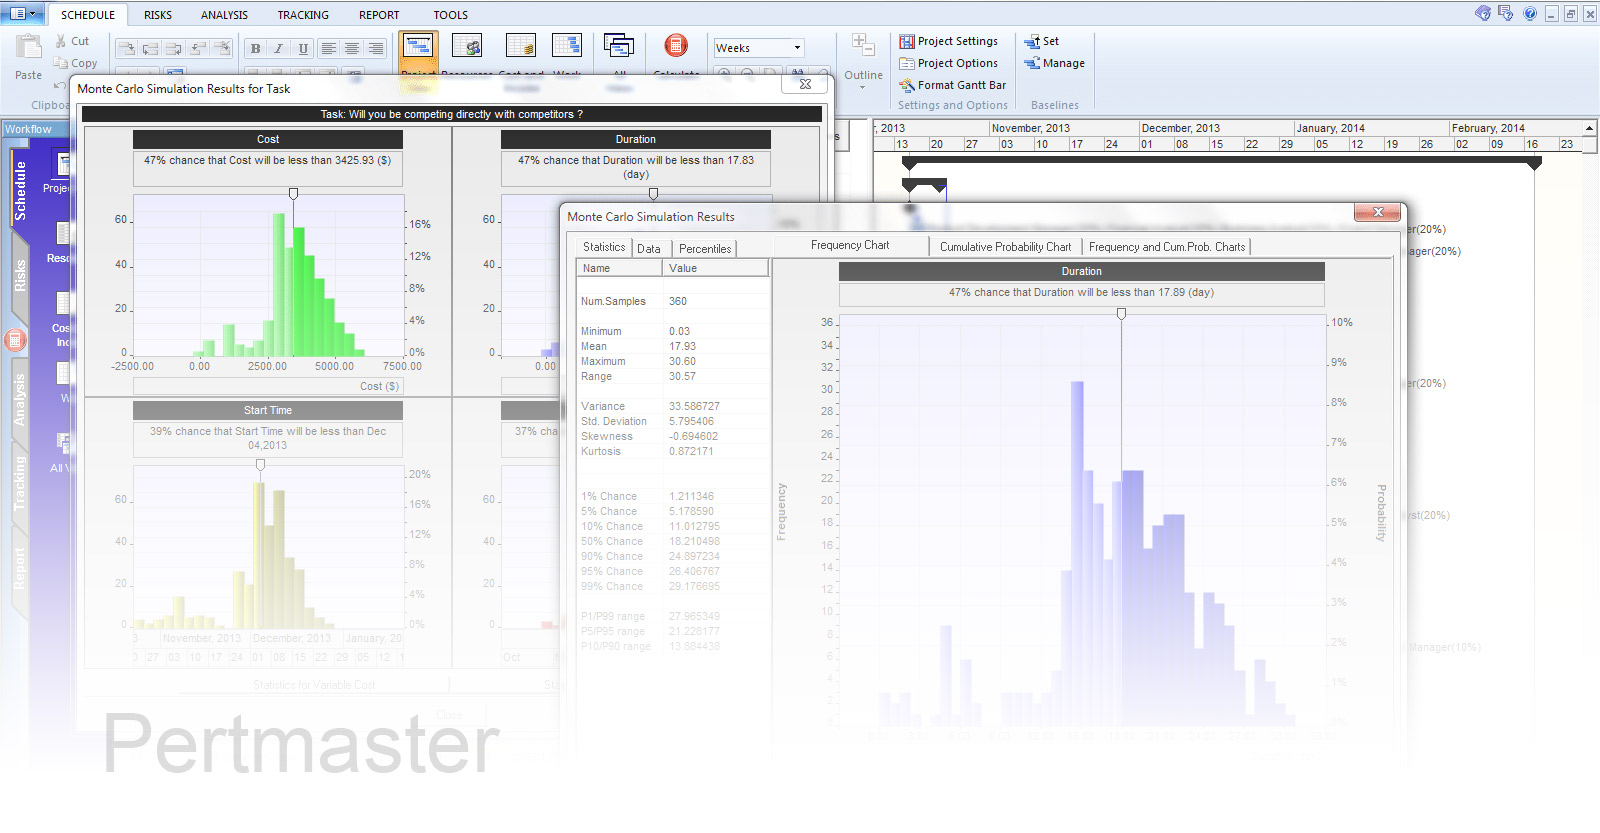Image resolution: width=1600 pixels, height=833 pixels.
Task: Select the Percentiles tab in results
Action: (704, 249)
